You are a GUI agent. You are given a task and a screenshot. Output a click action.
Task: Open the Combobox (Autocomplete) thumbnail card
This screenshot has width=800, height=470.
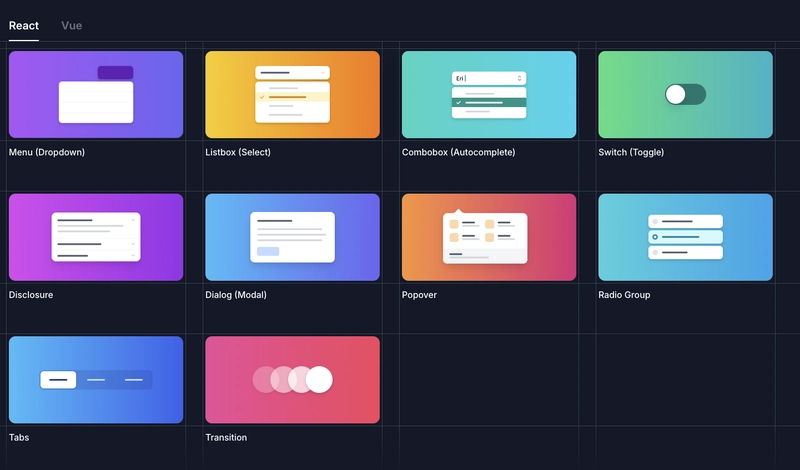point(489,94)
